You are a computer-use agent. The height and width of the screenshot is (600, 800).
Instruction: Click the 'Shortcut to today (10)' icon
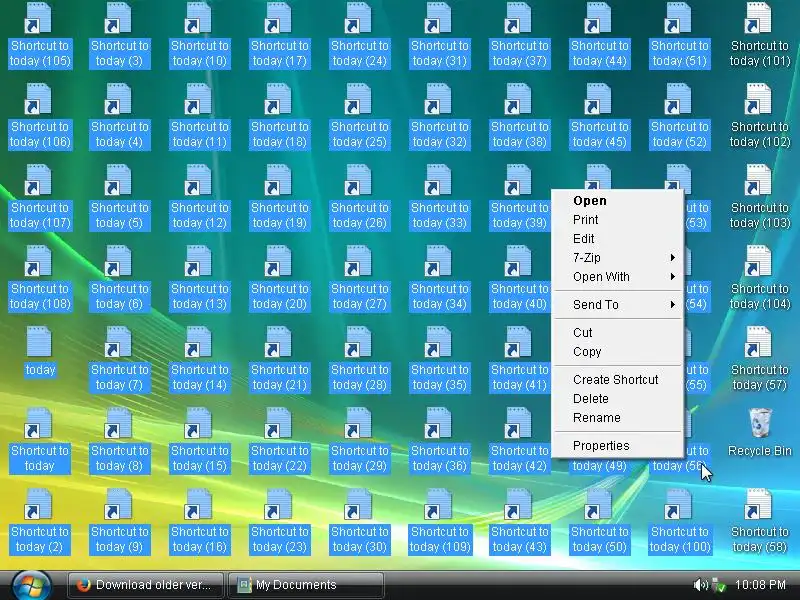(x=199, y=36)
